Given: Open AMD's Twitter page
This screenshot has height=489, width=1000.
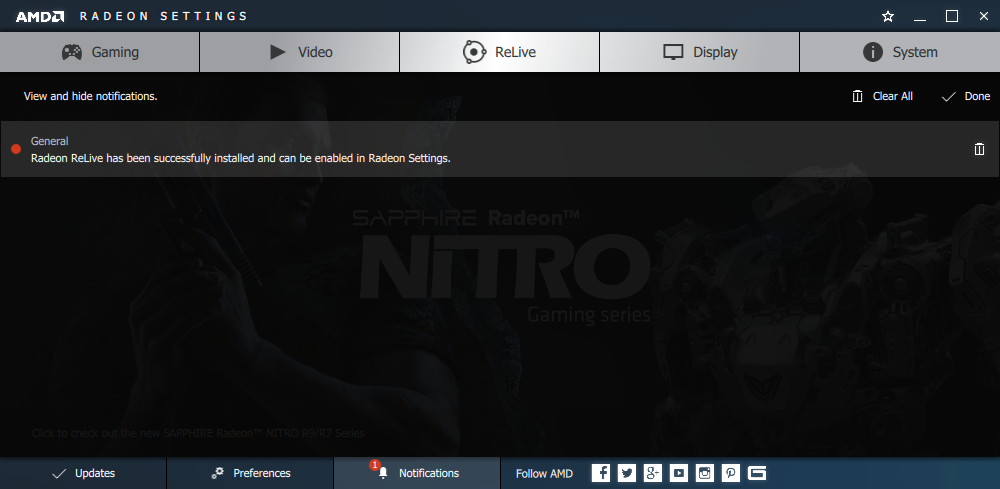Looking at the screenshot, I should (x=627, y=473).
